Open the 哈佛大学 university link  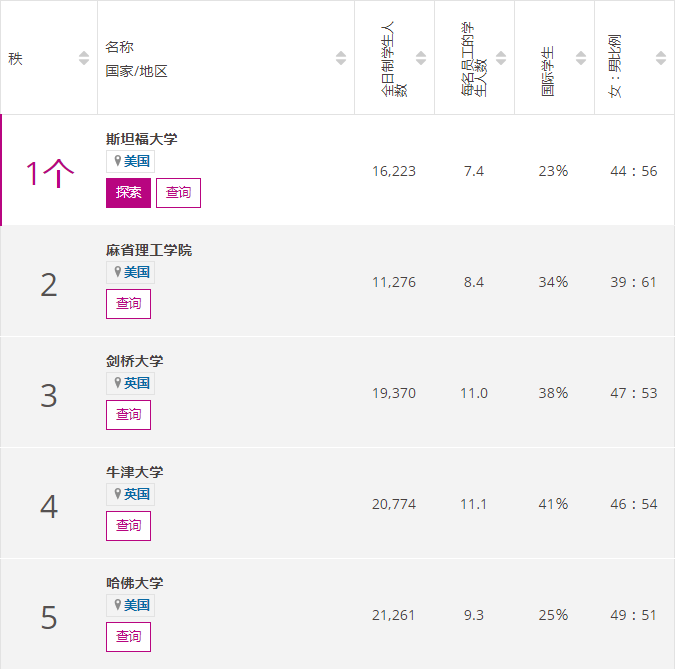(134, 583)
